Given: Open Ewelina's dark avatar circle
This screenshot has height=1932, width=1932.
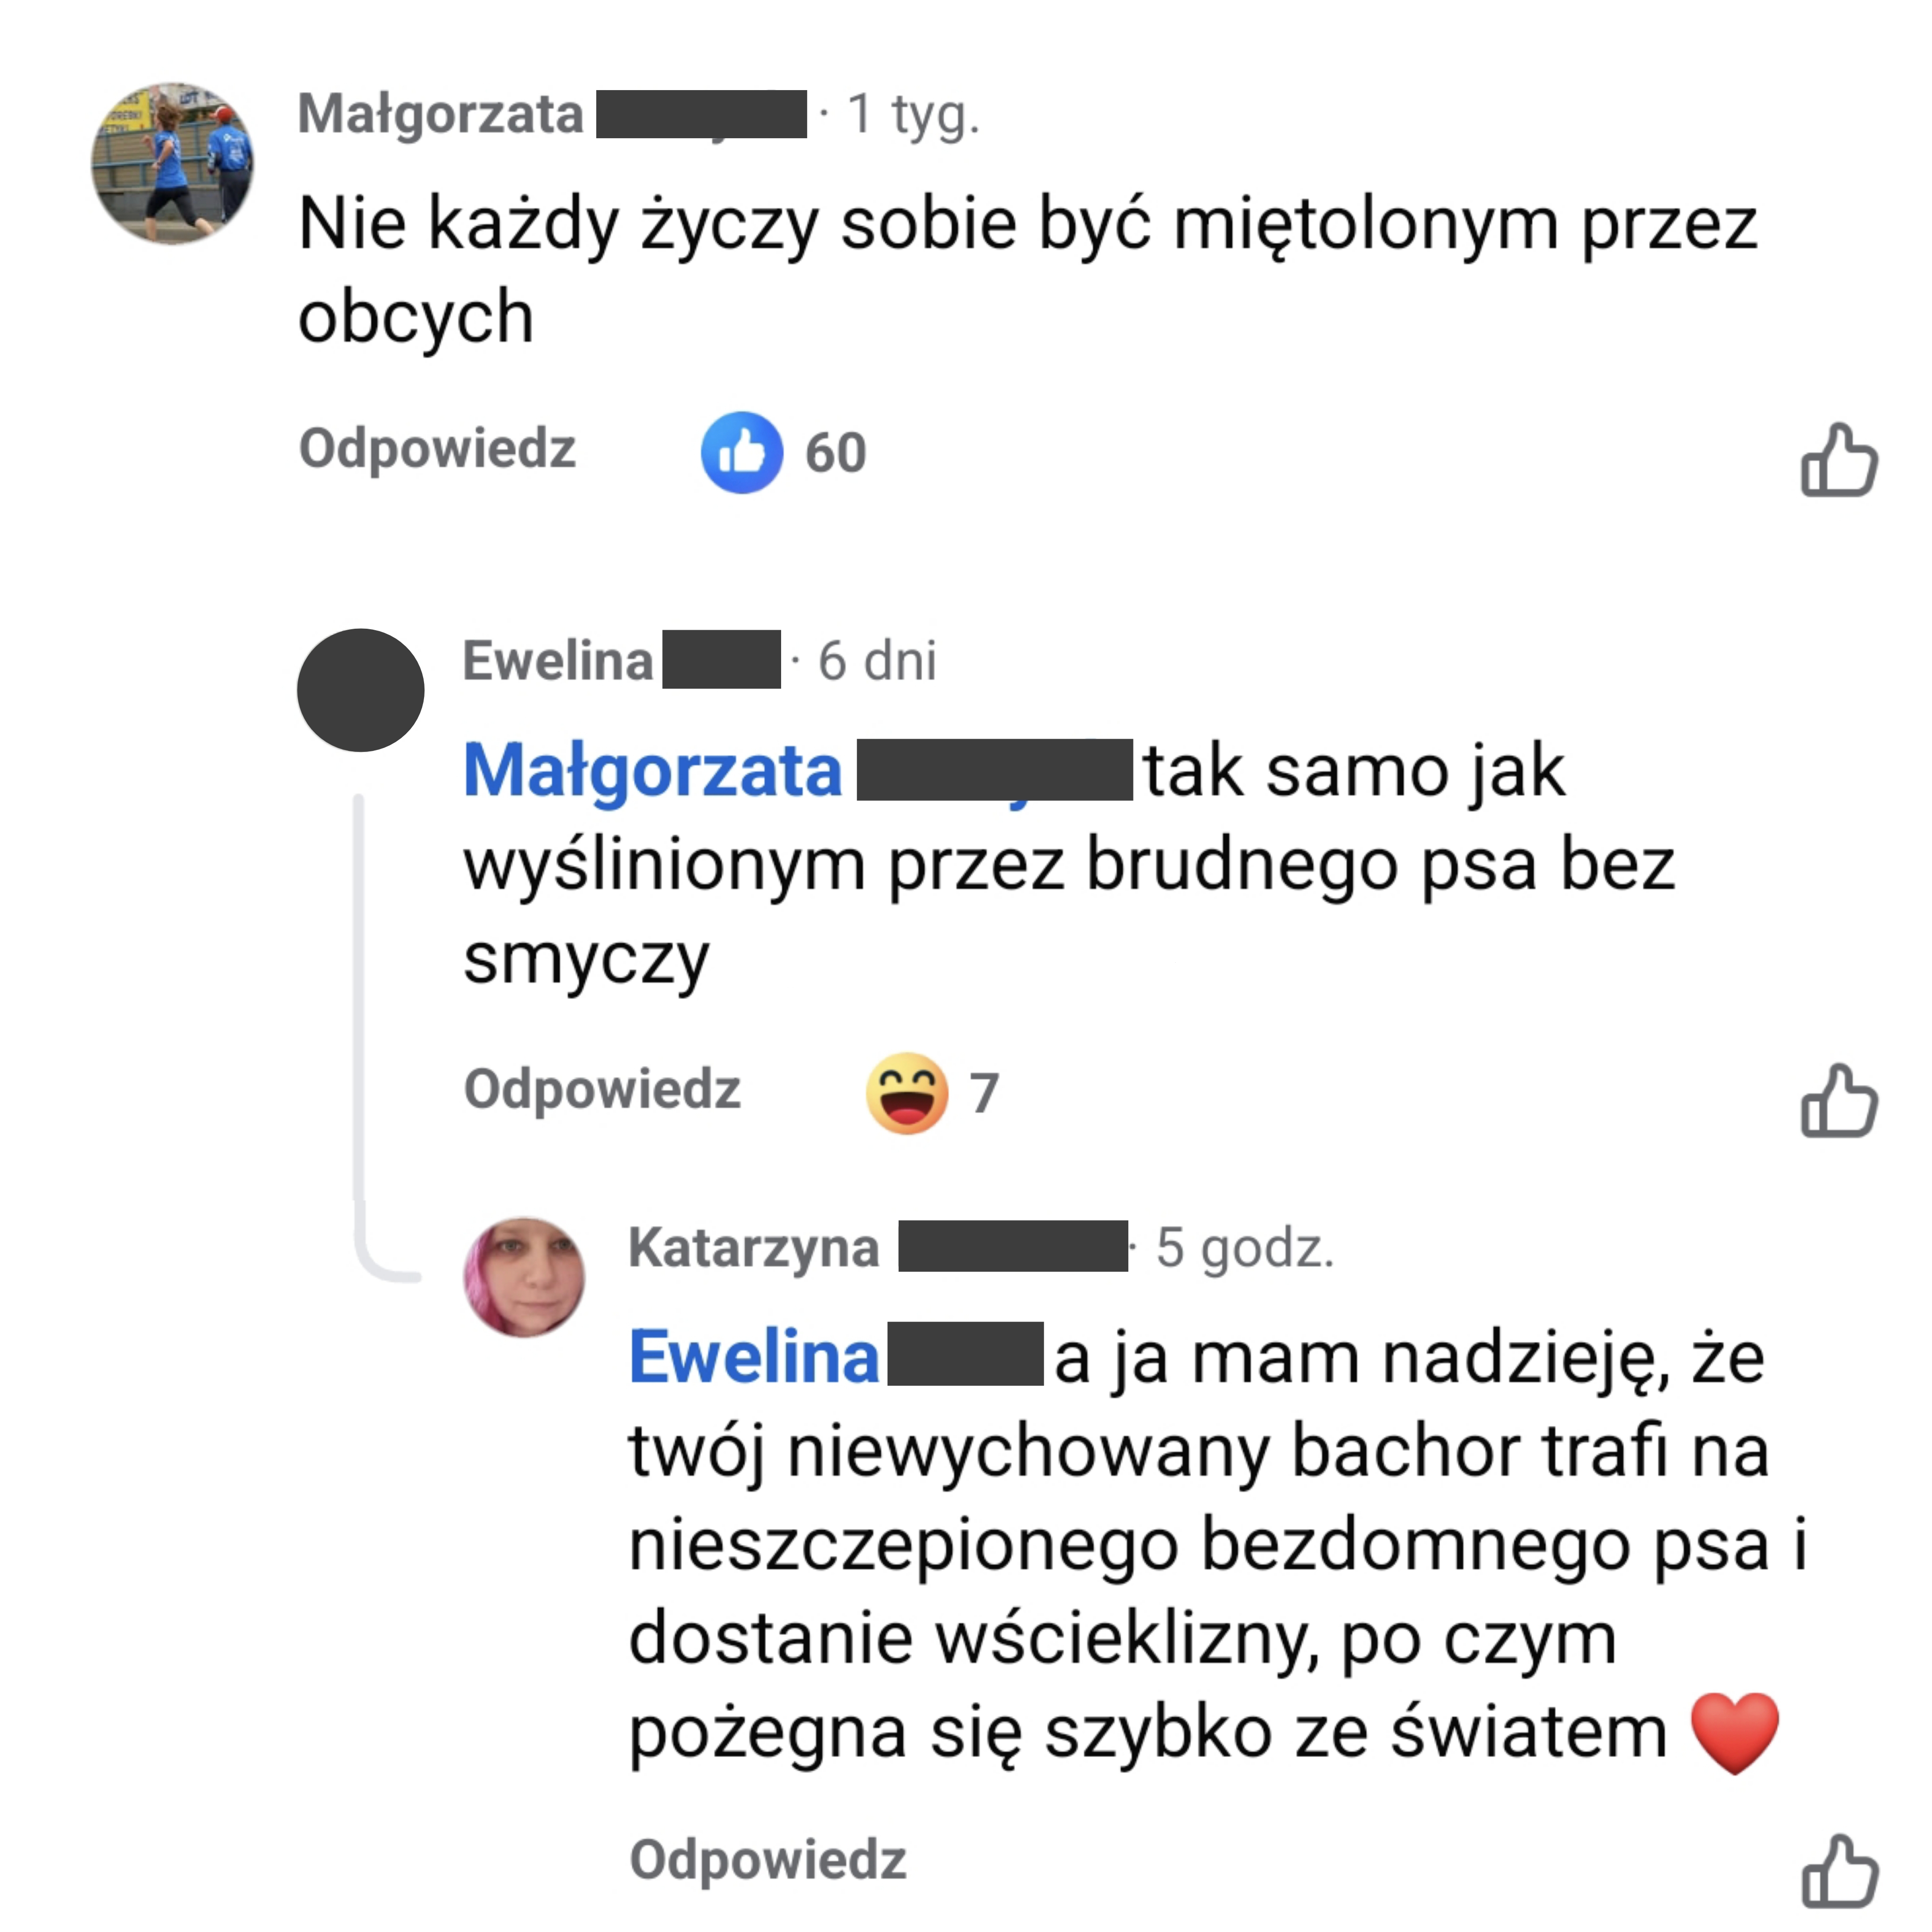Looking at the screenshot, I should (x=361, y=690).
